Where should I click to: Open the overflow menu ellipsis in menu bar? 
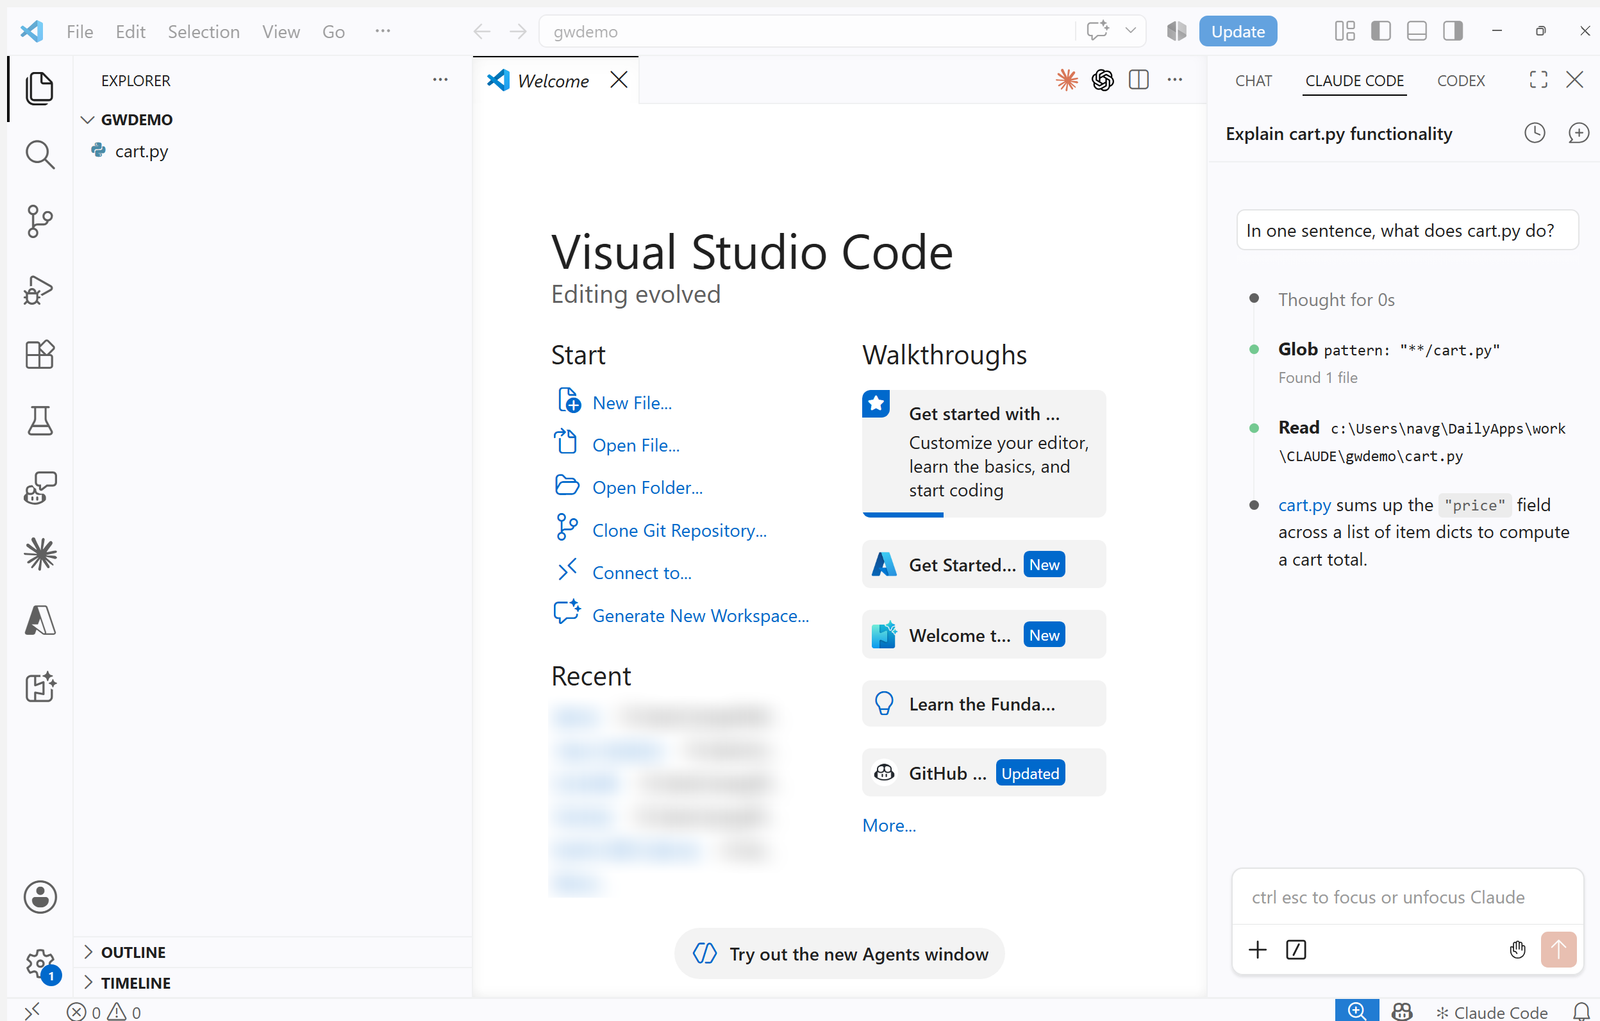383,31
